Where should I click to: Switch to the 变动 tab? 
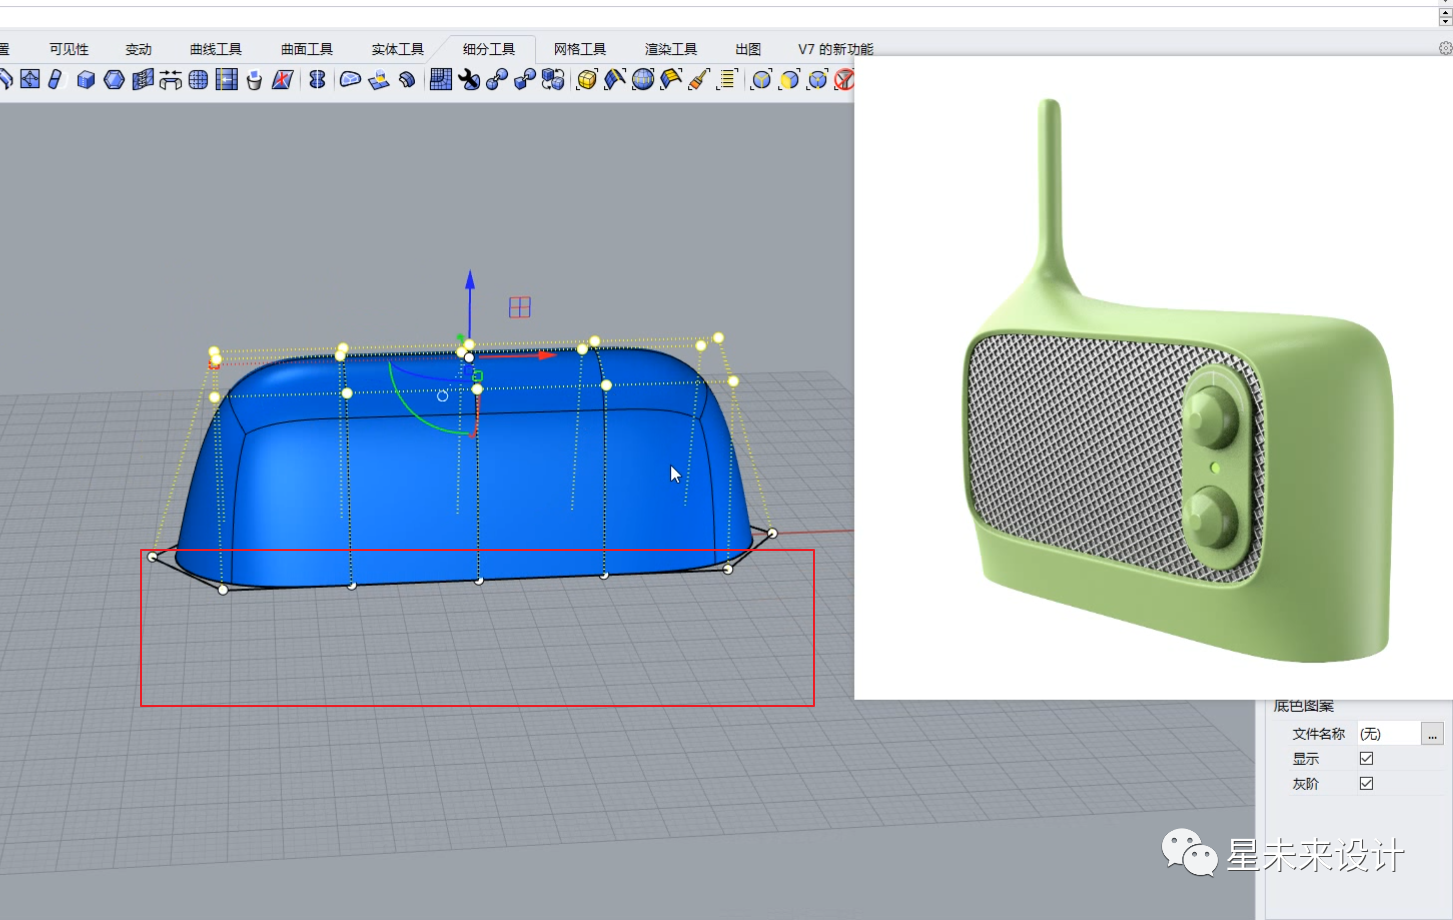(x=138, y=49)
